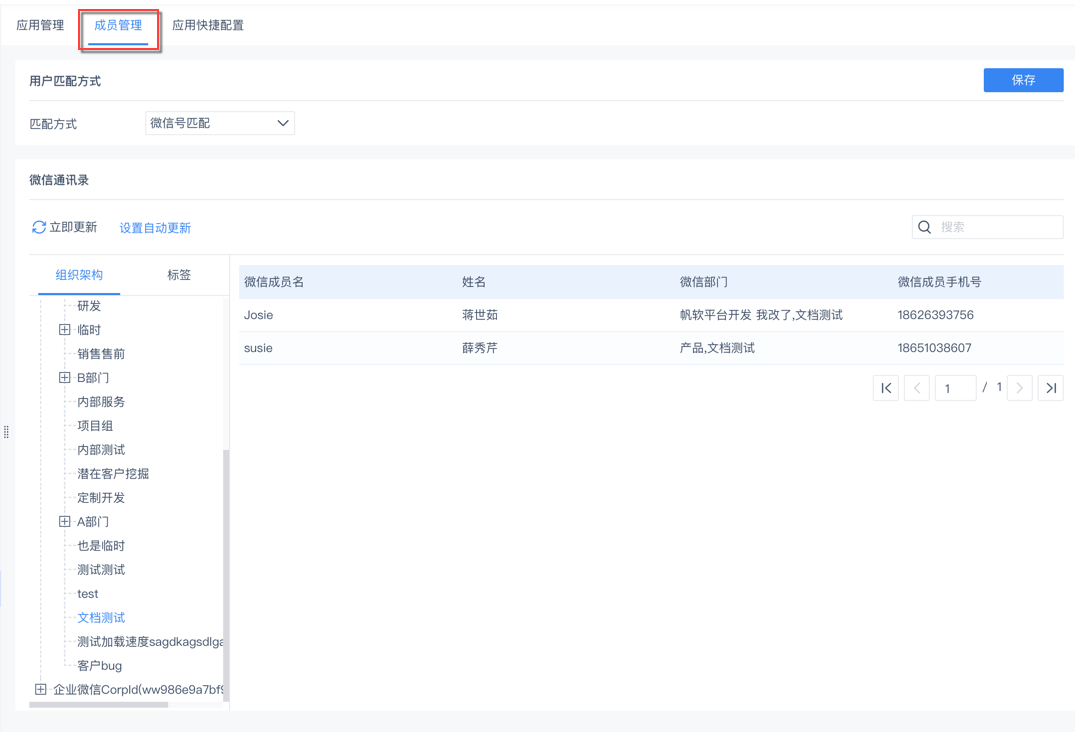Click the 临时 node label
This screenshot has height=732, width=1075.
[x=89, y=330]
